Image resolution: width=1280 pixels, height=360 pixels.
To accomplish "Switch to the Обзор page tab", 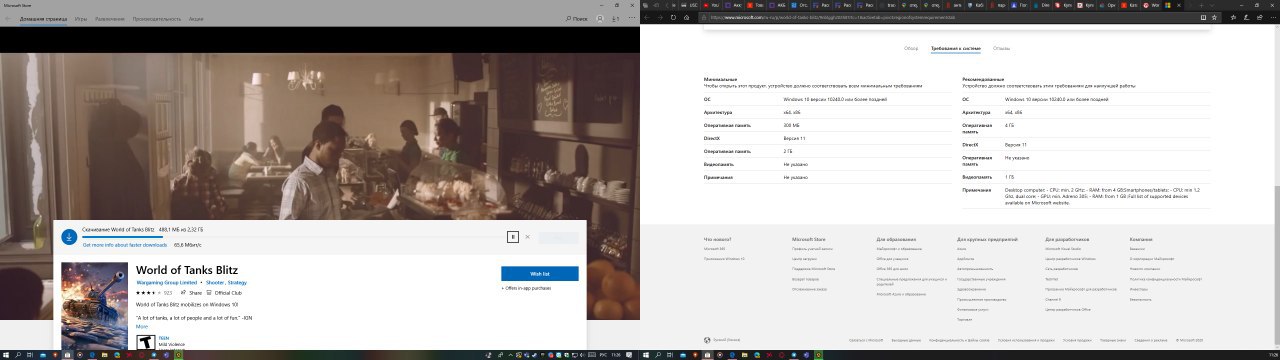I will [911, 47].
